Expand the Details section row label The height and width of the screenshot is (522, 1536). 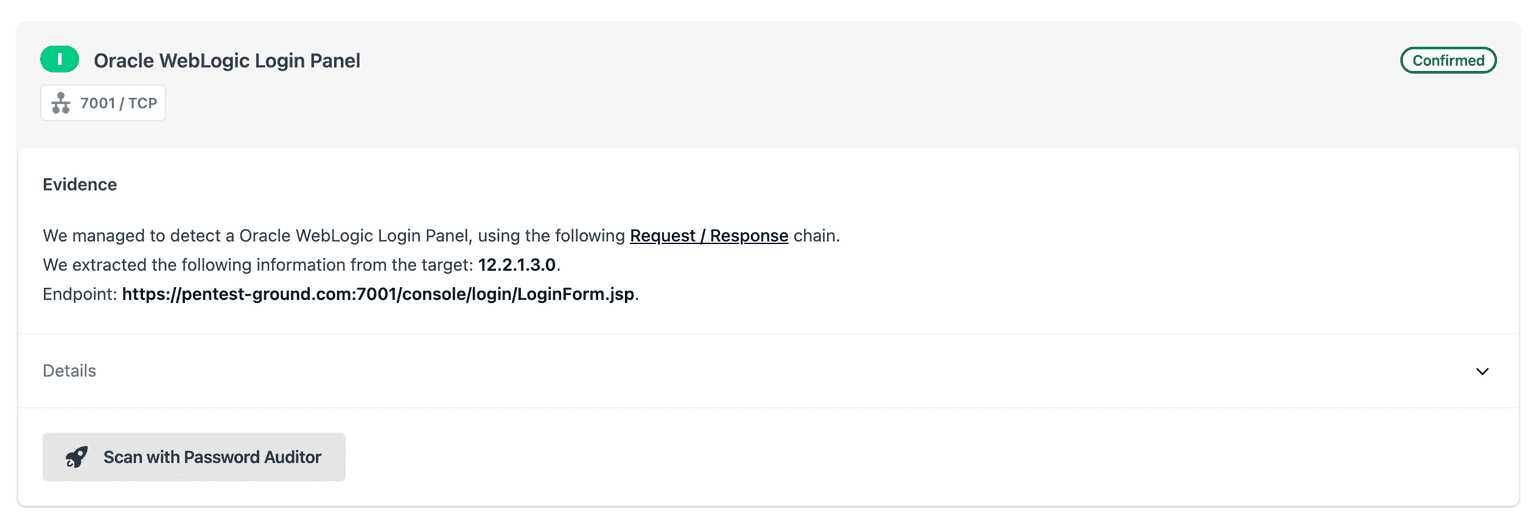coord(69,371)
